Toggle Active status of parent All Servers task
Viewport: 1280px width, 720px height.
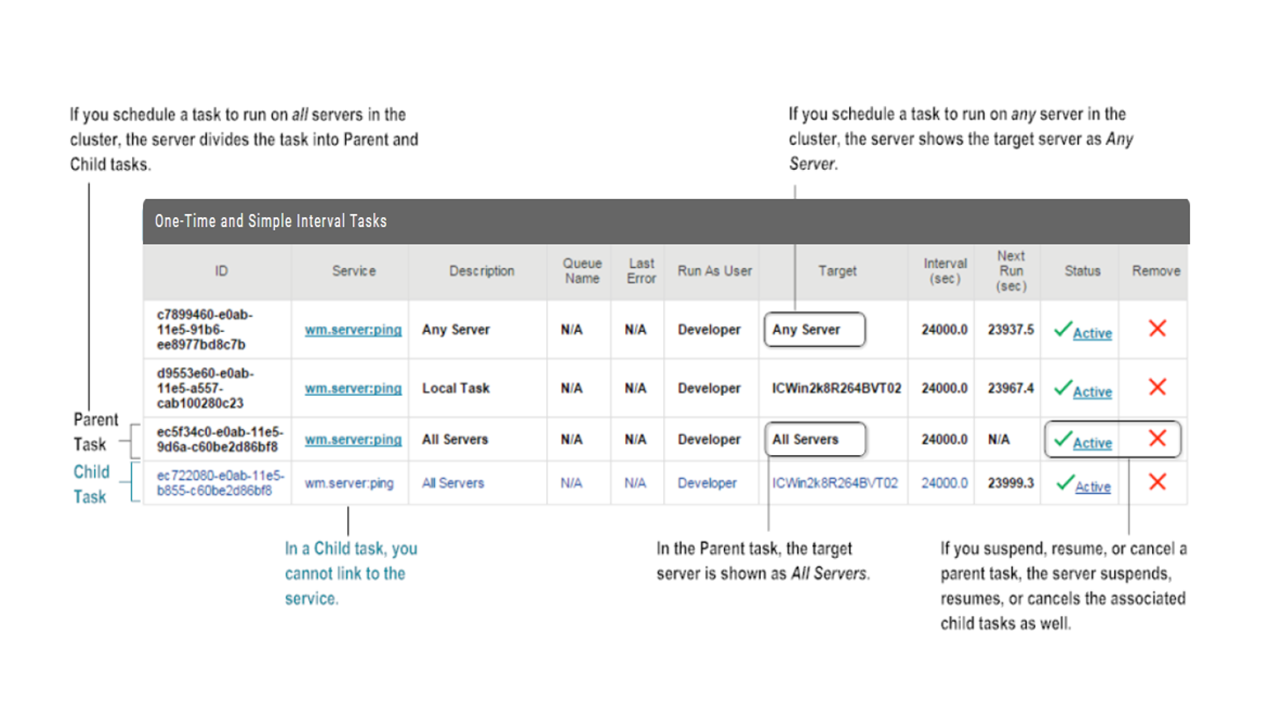(1092, 443)
